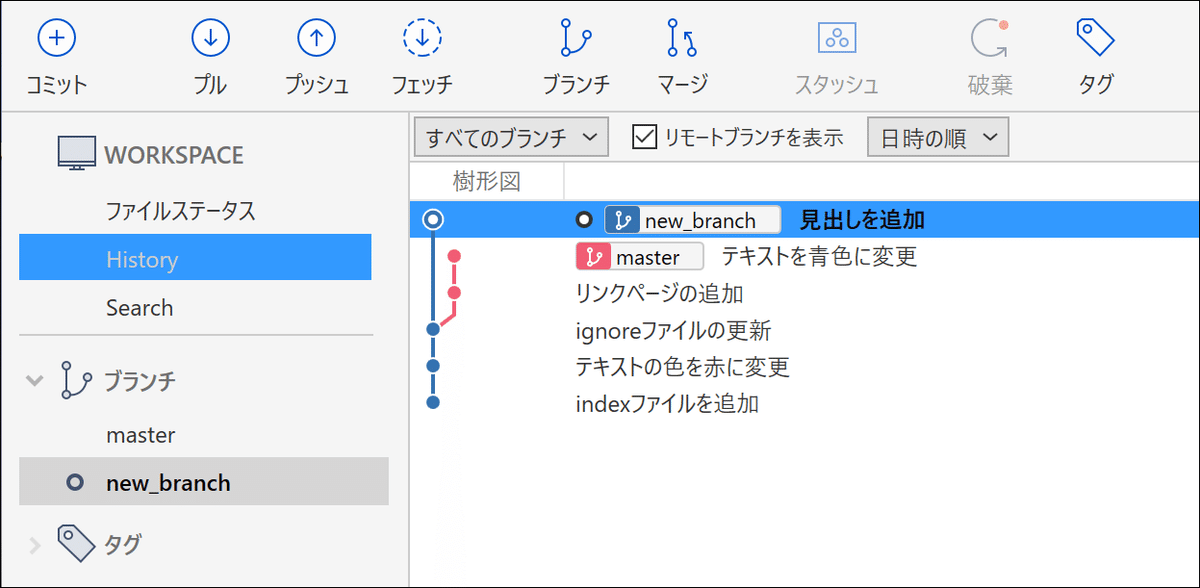
Task: Collapse the ブランチ section chevron
Action: point(35,380)
